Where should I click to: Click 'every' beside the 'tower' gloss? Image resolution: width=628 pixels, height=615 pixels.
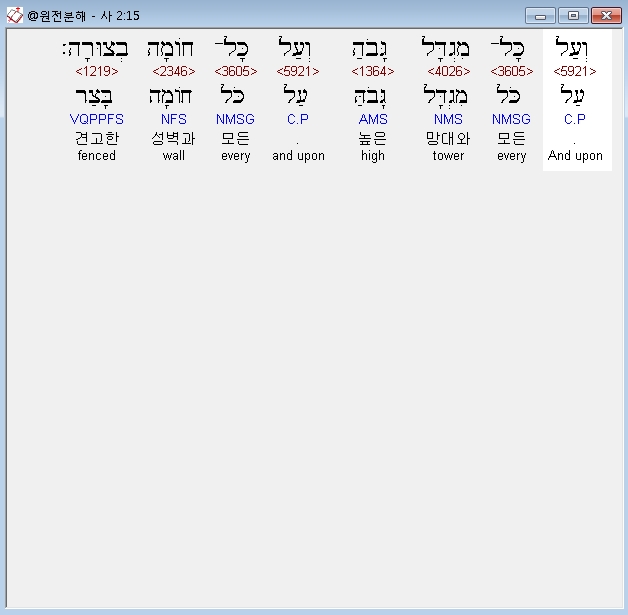(511, 156)
